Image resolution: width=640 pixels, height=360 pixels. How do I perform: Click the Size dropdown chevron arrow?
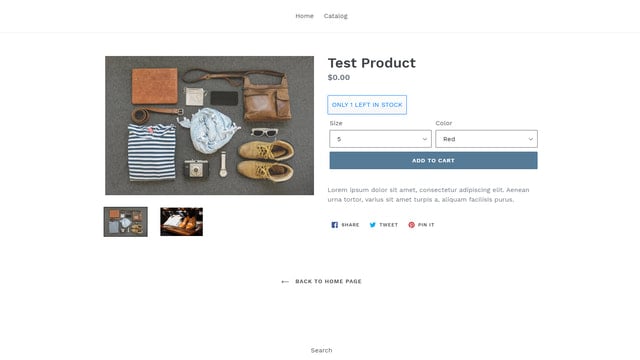[x=424, y=139]
